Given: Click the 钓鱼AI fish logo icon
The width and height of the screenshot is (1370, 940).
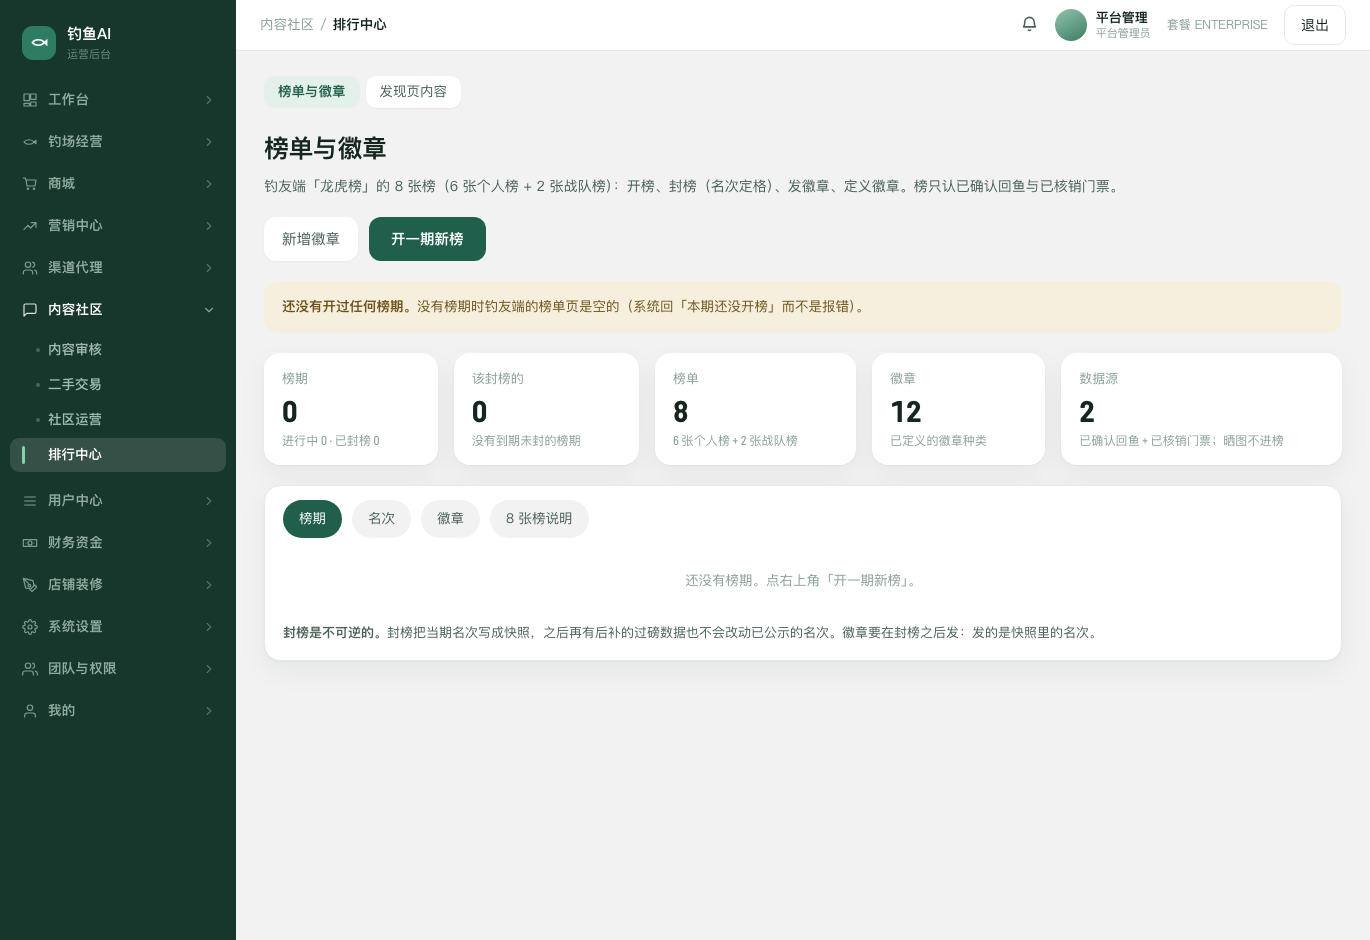Looking at the screenshot, I should (x=39, y=43).
